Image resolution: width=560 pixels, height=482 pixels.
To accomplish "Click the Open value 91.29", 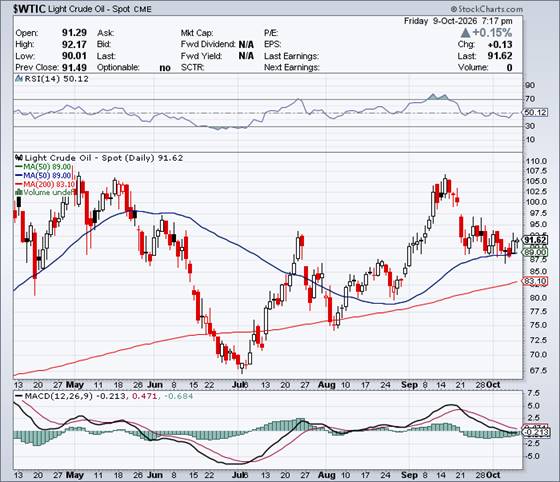I will pyautogui.click(x=74, y=33).
